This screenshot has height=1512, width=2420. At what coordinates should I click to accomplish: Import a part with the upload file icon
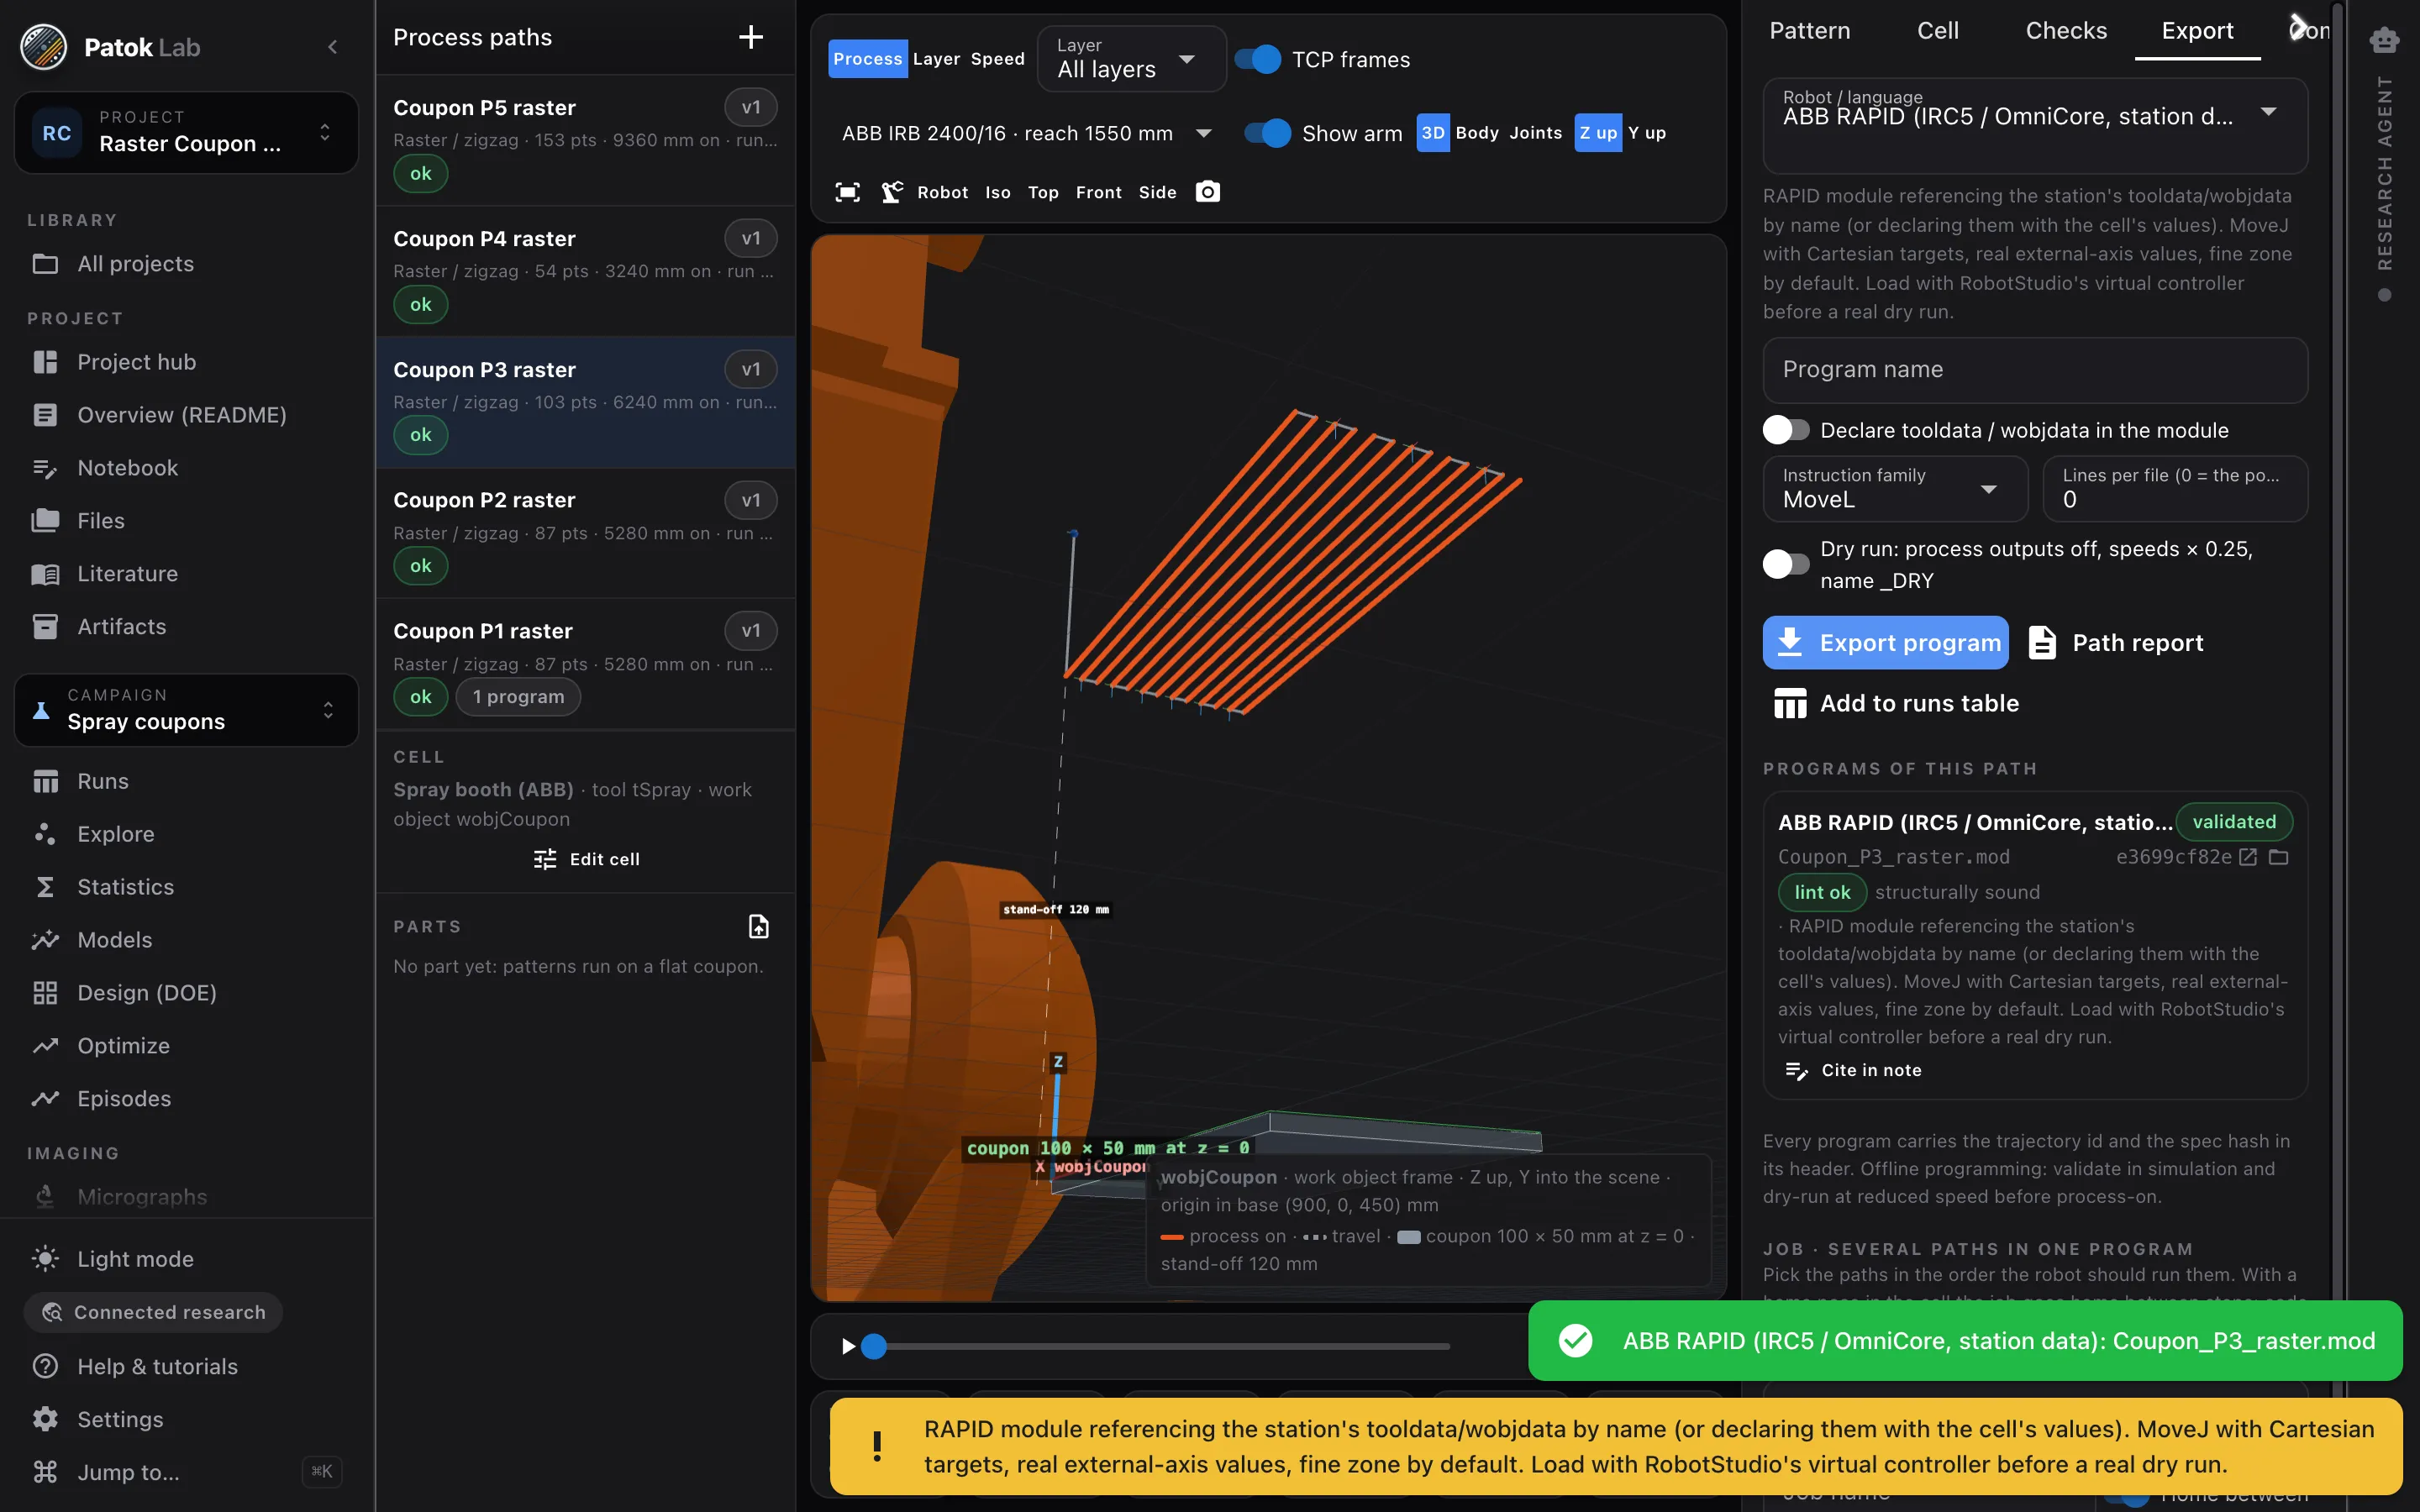(759, 926)
